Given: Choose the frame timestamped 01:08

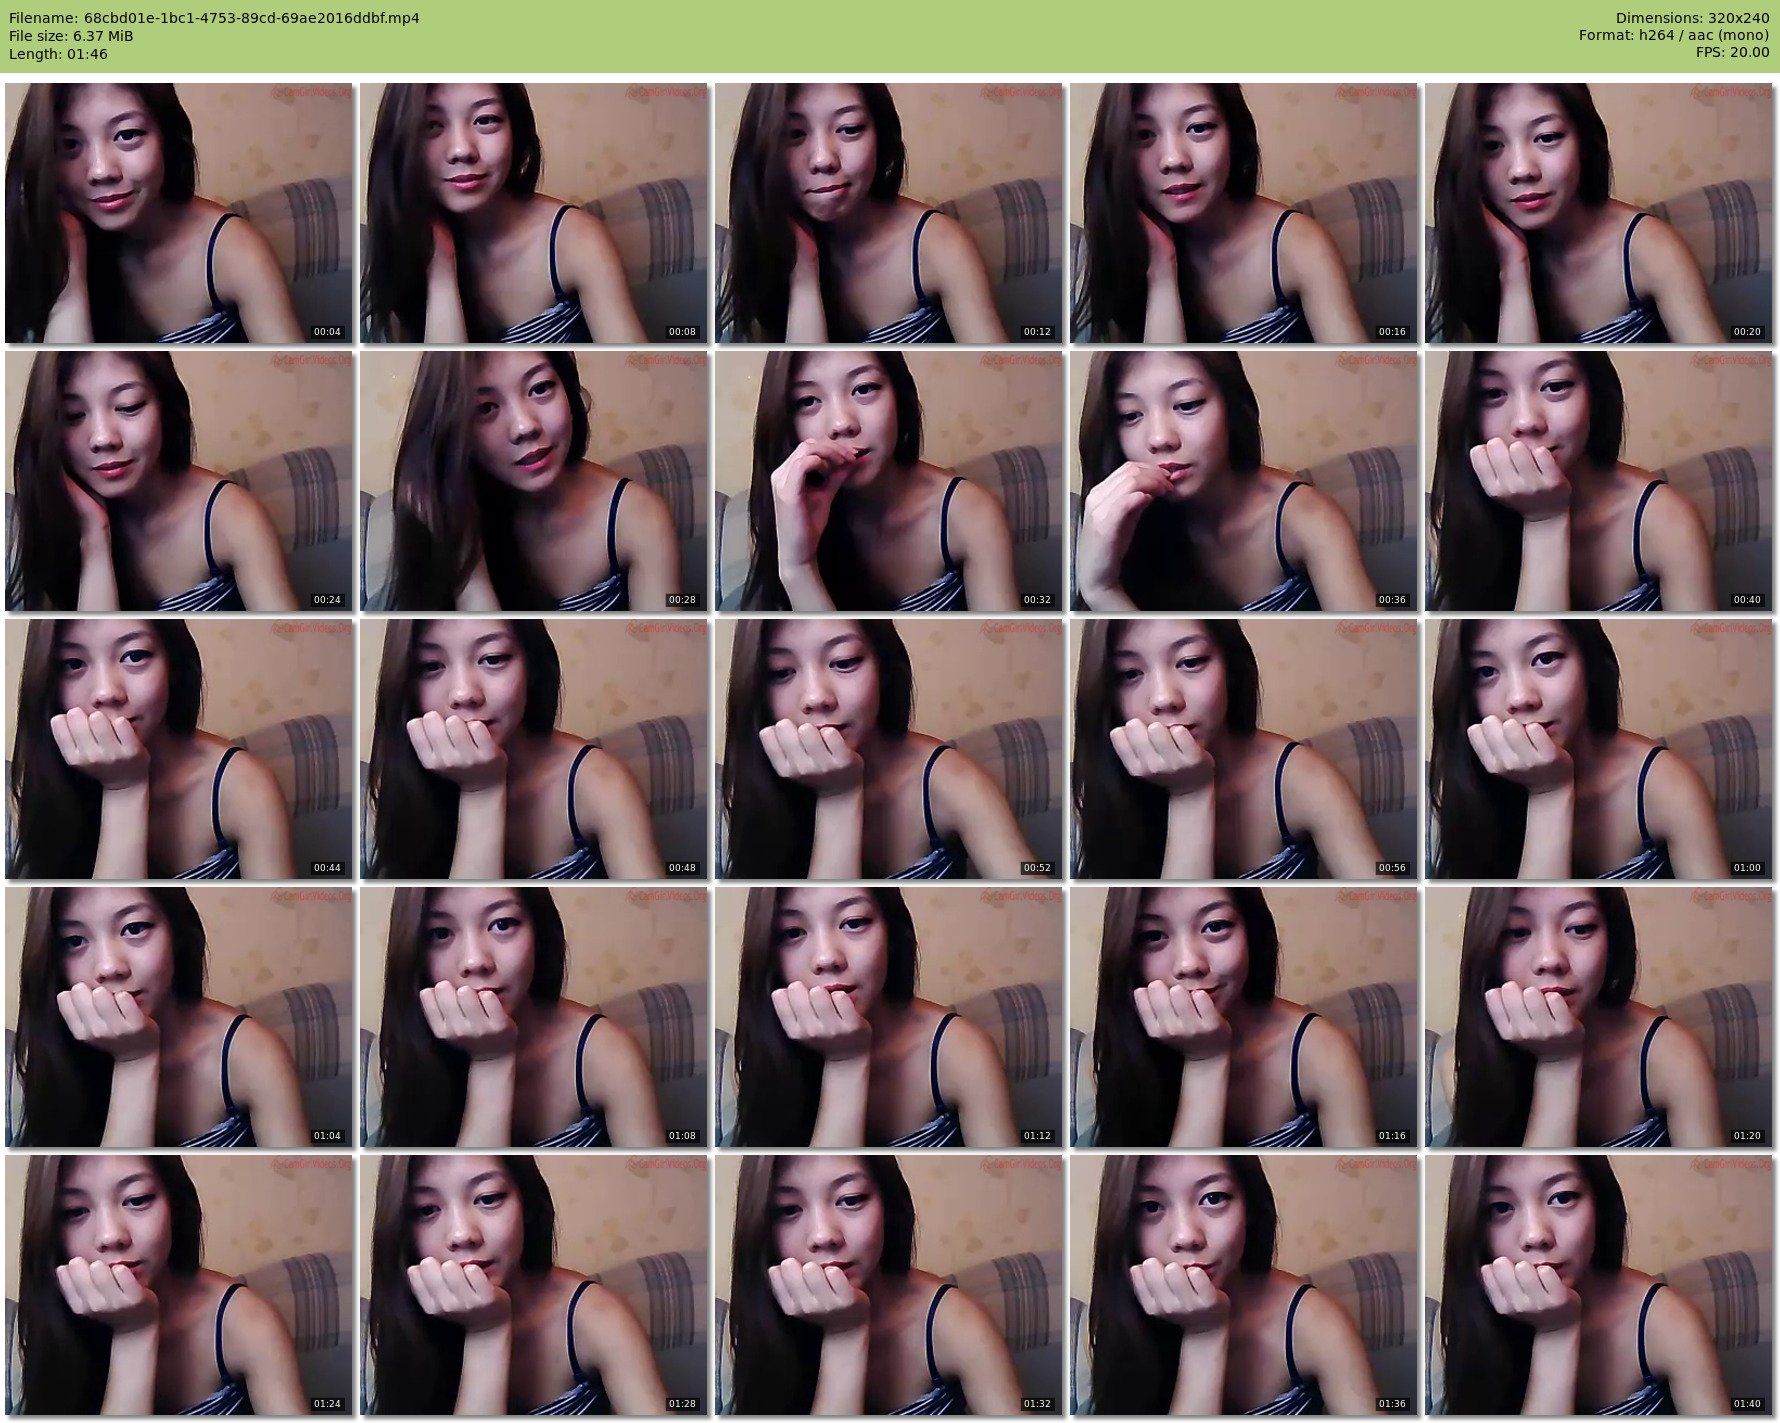Looking at the screenshot, I should (534, 1017).
